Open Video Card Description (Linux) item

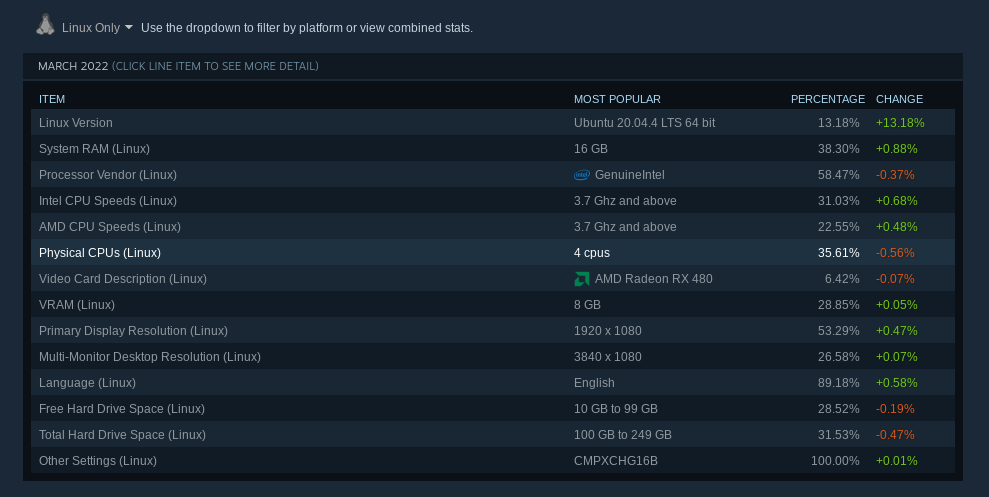tap(493, 279)
